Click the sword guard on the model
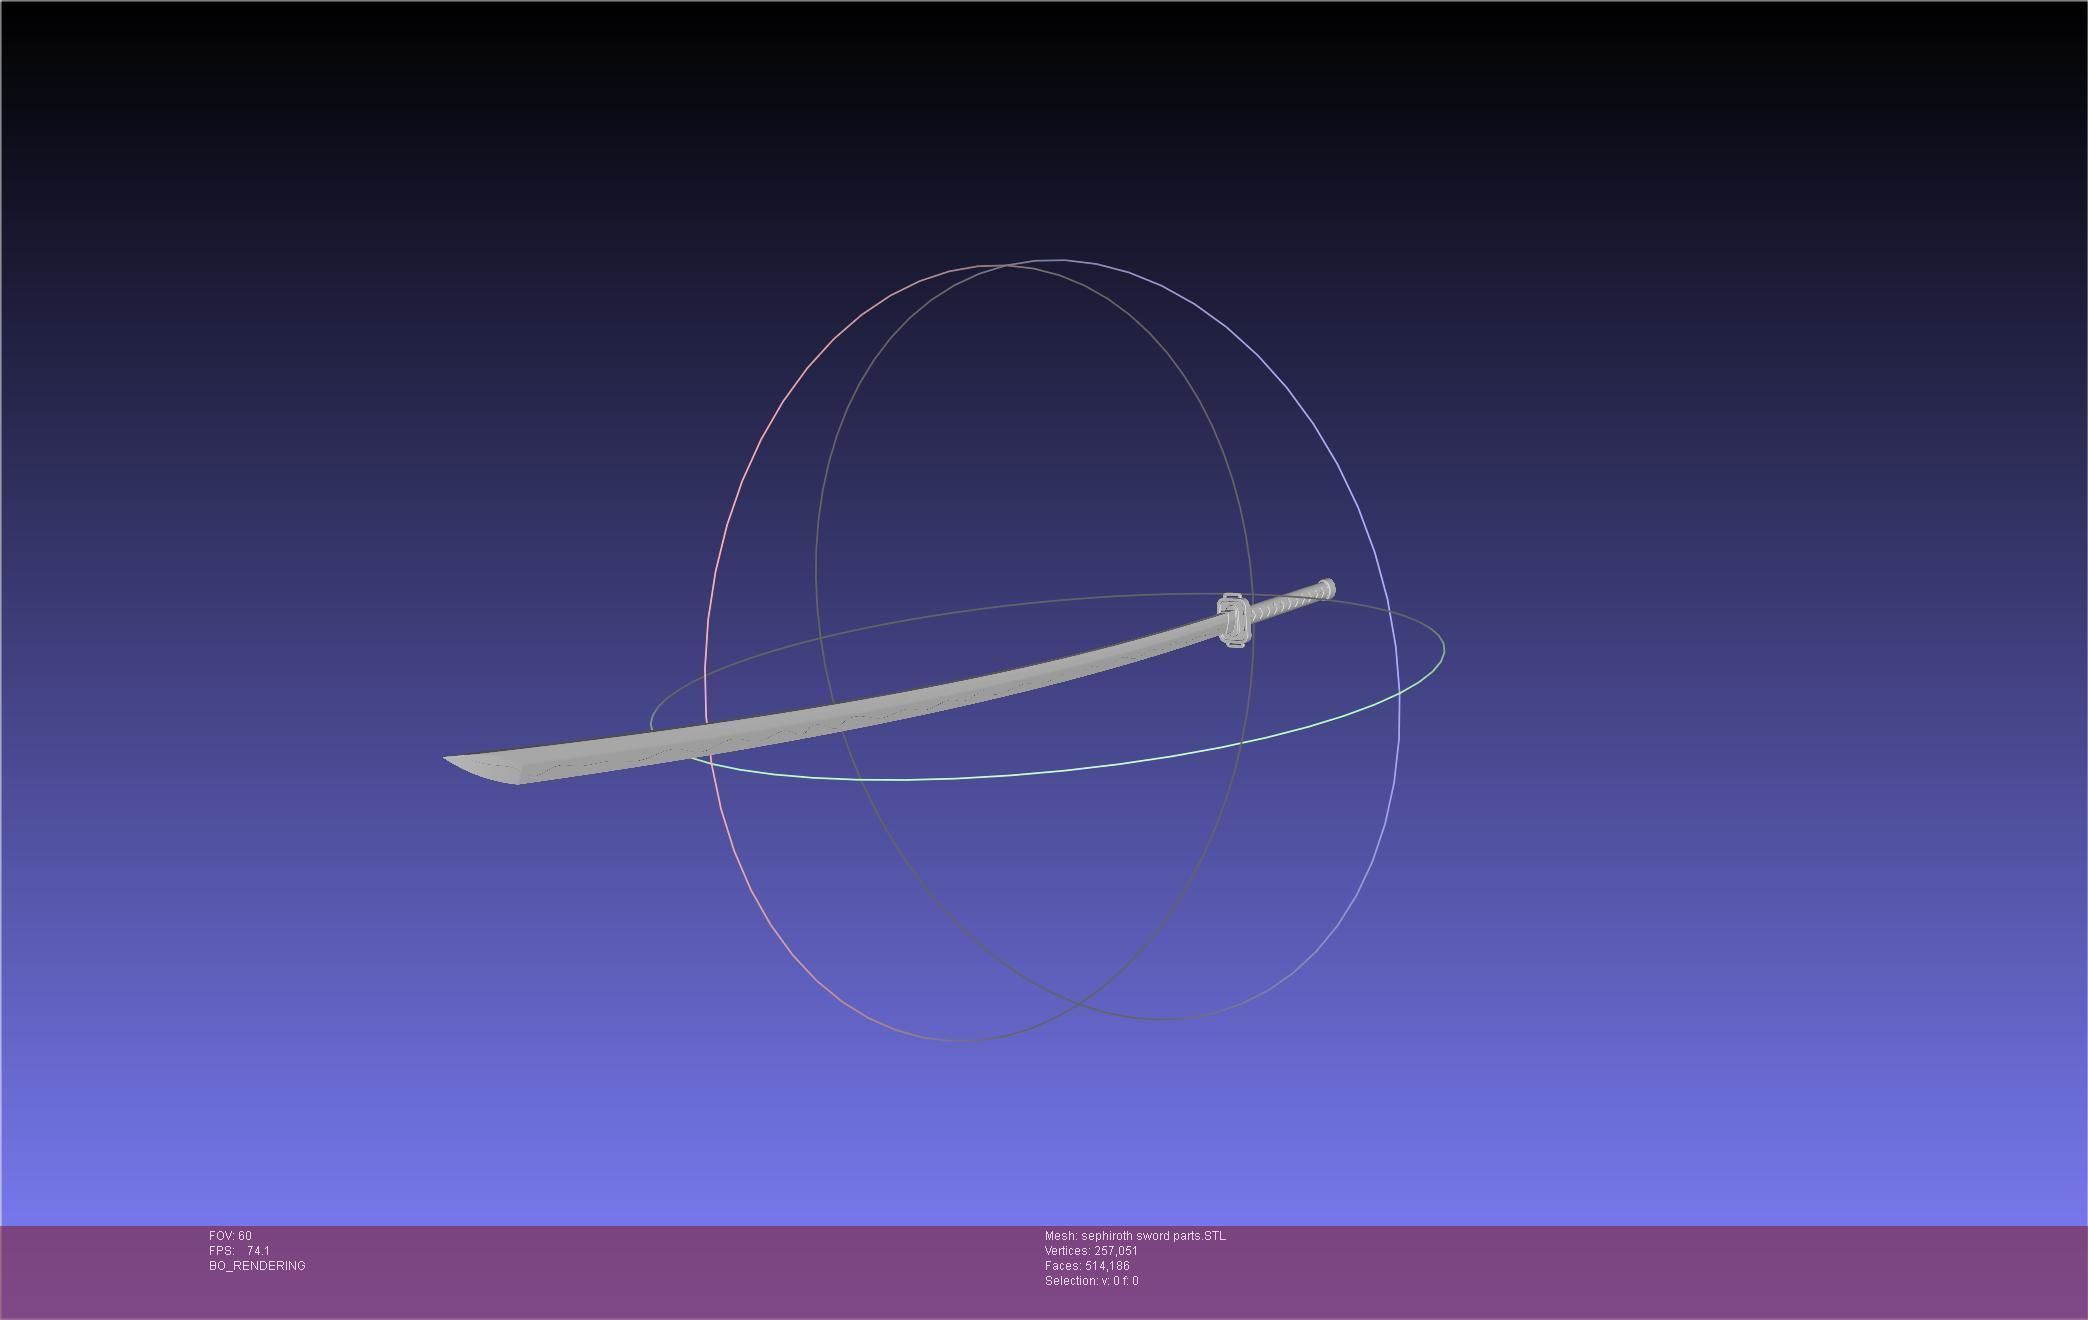This screenshot has width=2088, height=1320. pos(1233,620)
